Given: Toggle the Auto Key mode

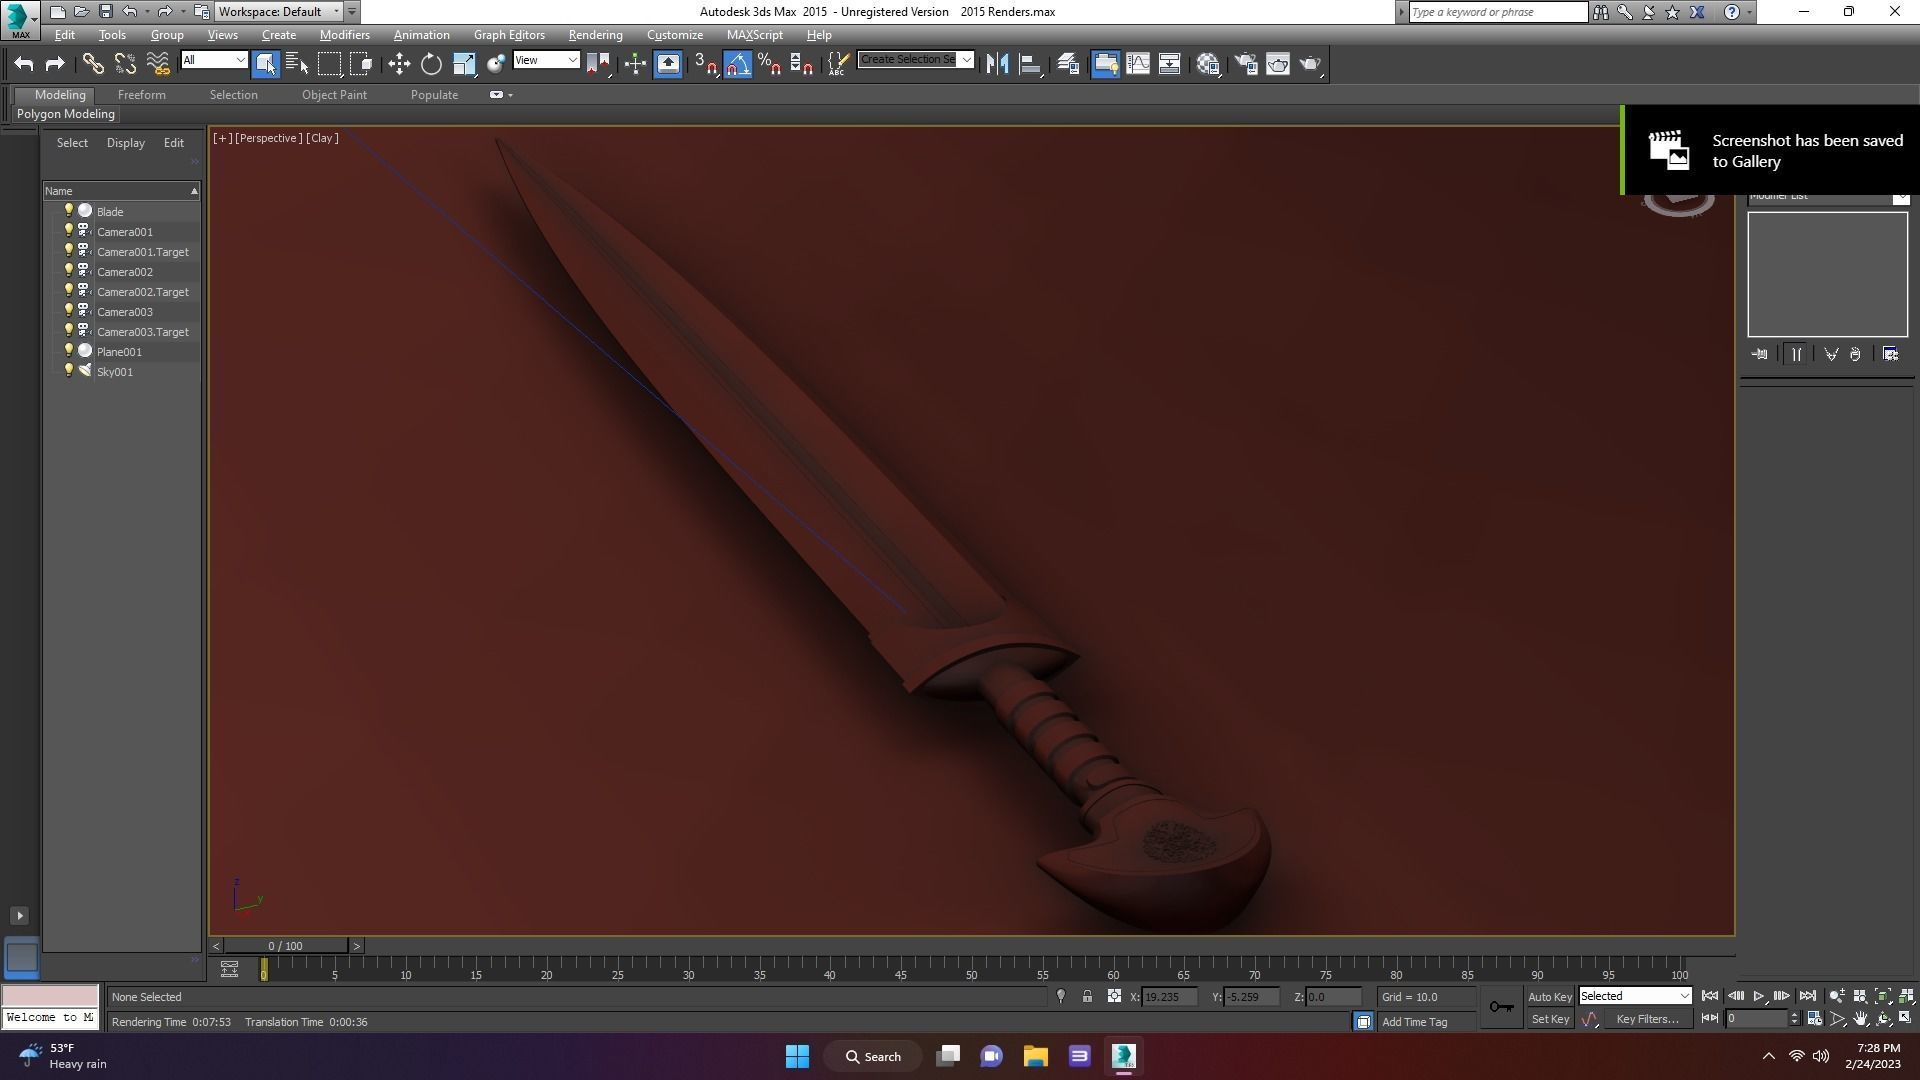Looking at the screenshot, I should pyautogui.click(x=1550, y=997).
